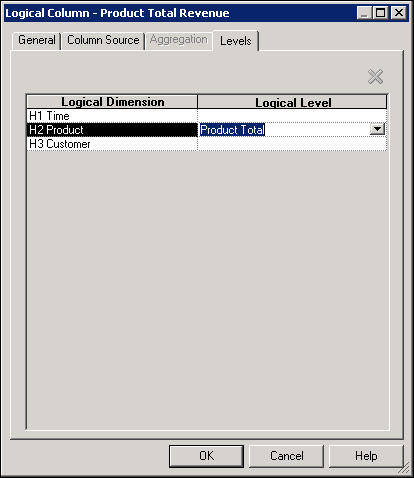Select the Aggregation tab

coord(179,40)
